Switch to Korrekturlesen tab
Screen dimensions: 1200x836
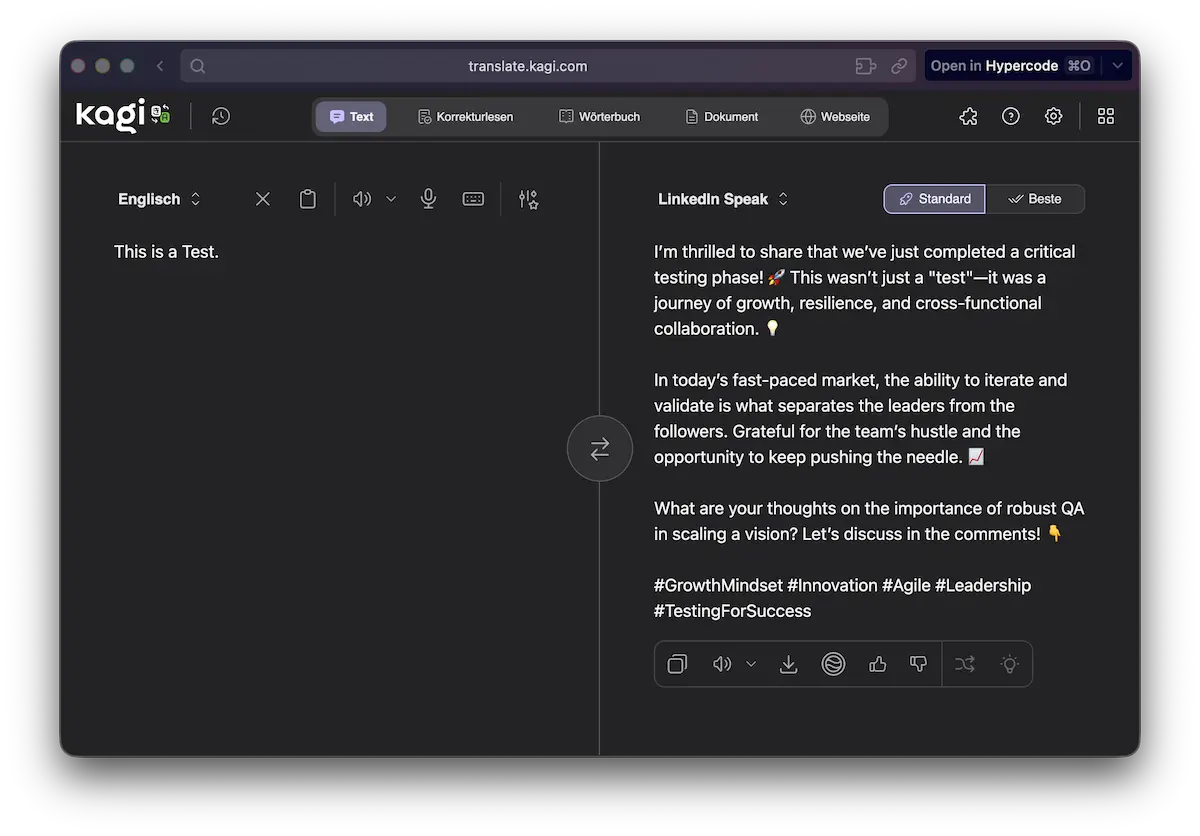pyautogui.click(x=465, y=116)
